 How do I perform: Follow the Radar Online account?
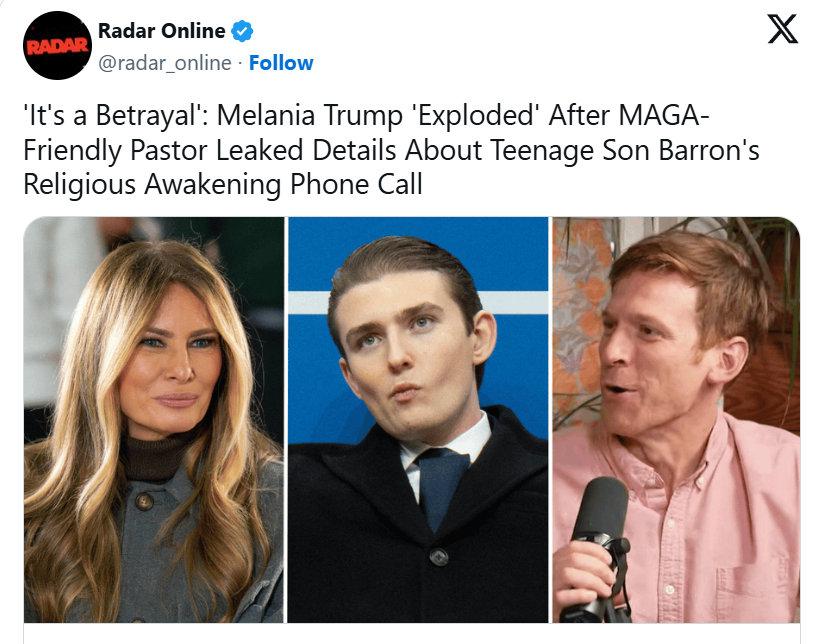281,63
